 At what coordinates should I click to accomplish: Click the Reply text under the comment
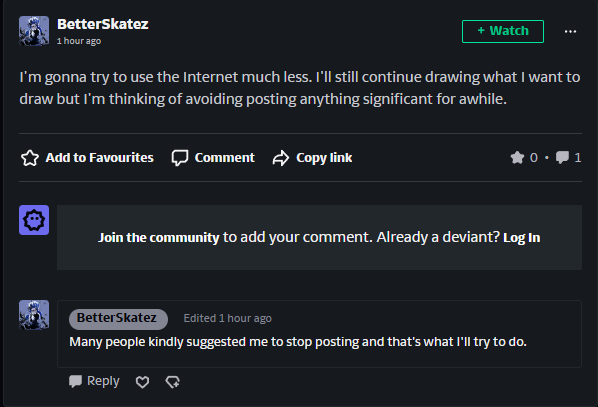pos(103,381)
